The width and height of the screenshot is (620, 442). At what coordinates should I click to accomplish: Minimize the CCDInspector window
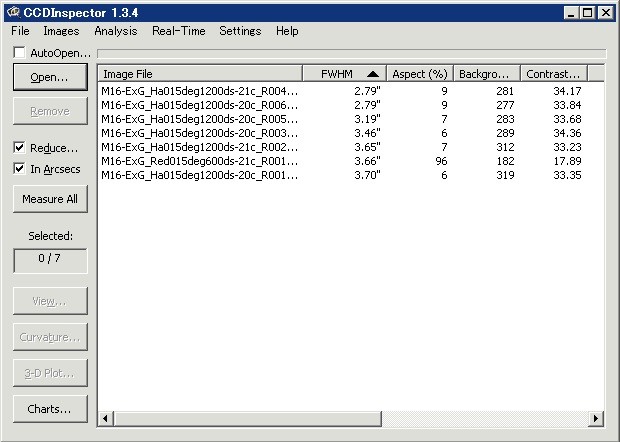point(570,13)
